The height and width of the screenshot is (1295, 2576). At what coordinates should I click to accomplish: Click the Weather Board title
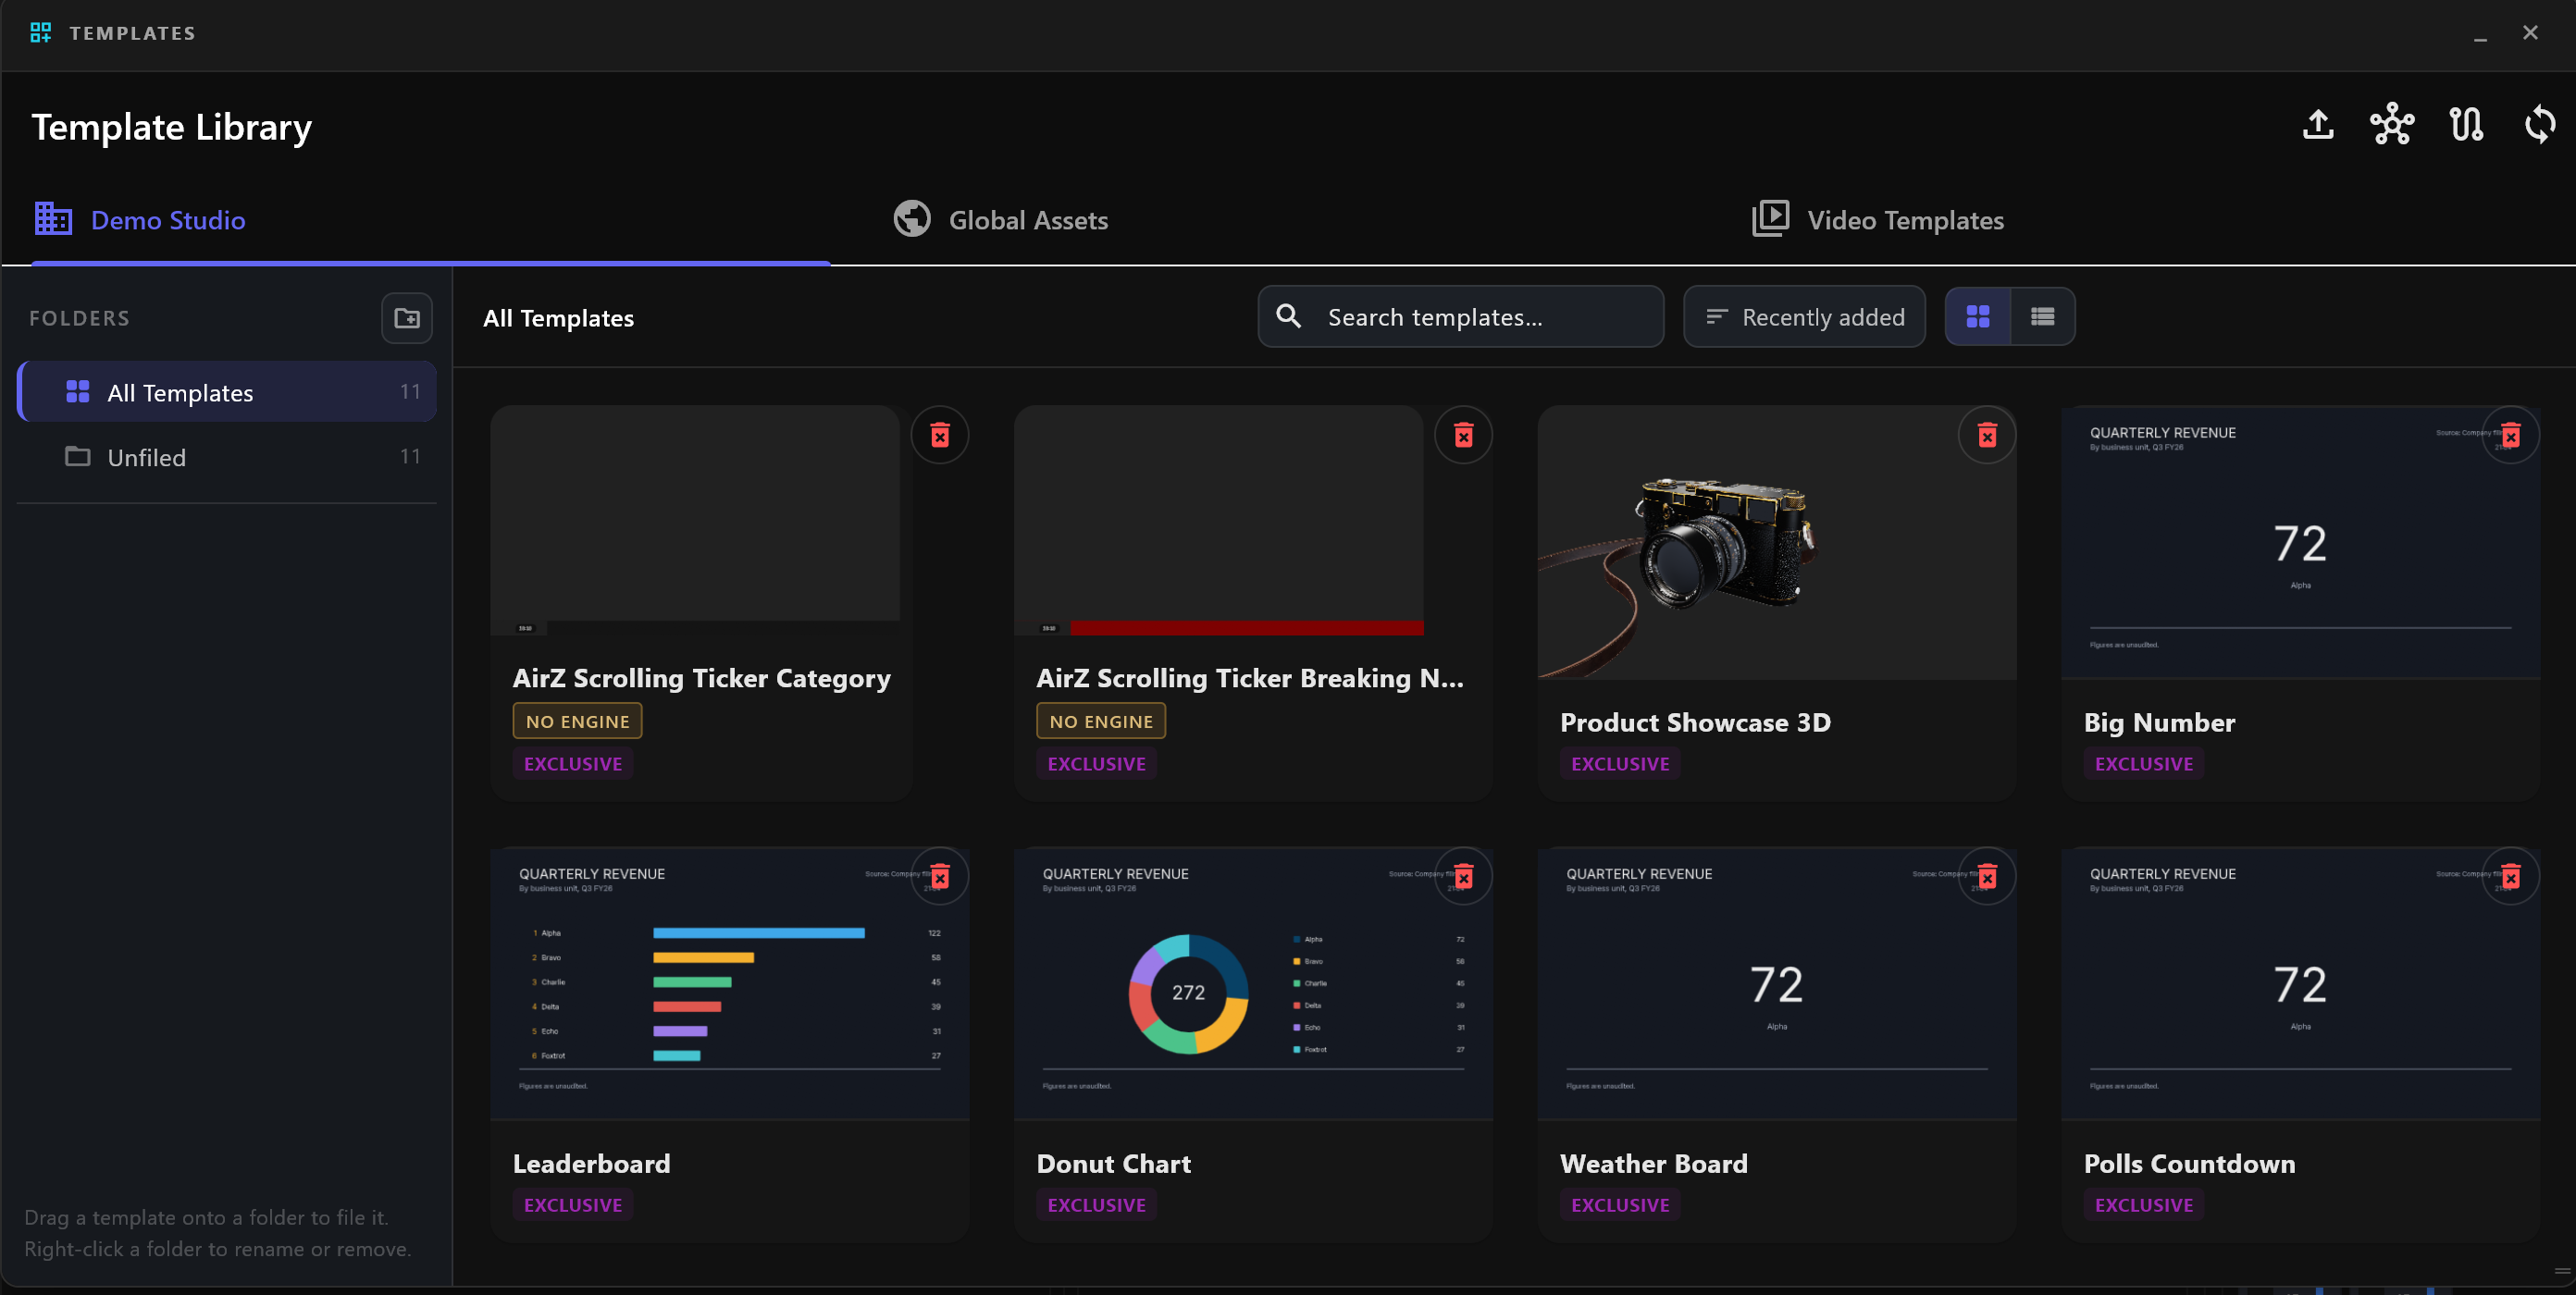(x=1653, y=1164)
